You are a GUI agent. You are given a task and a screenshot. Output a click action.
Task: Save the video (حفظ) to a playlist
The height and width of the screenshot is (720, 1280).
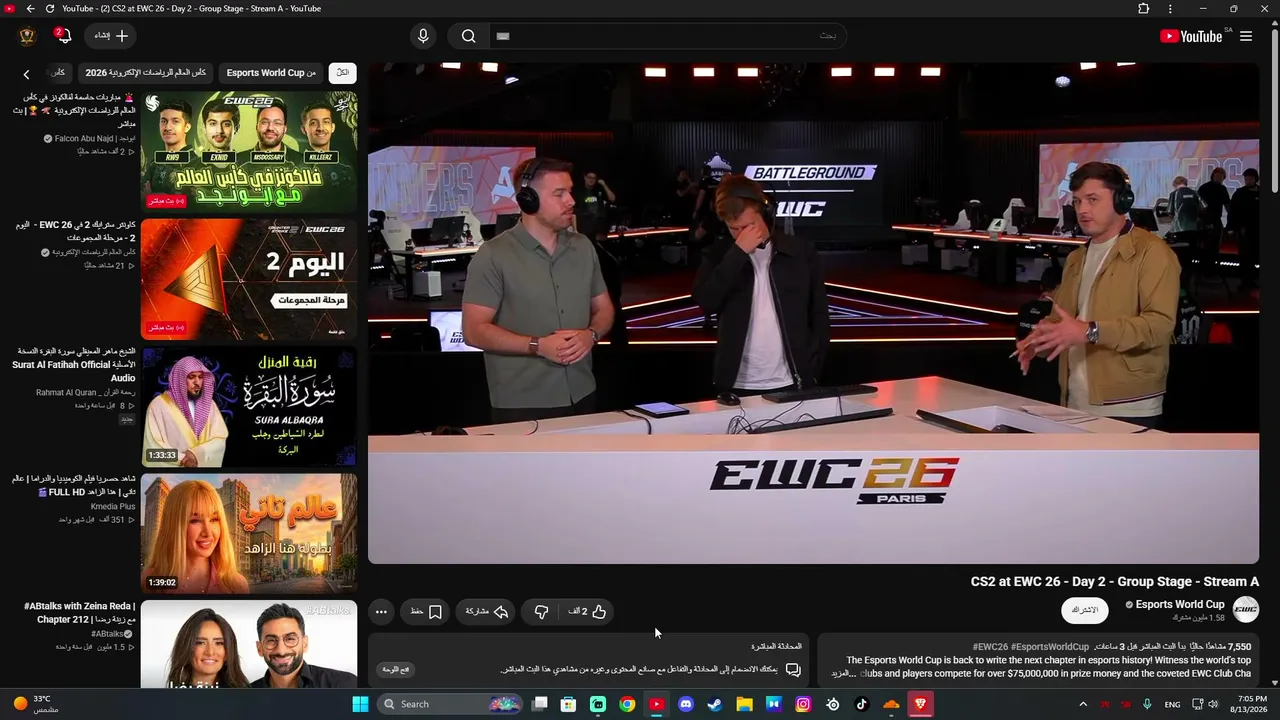click(x=426, y=611)
